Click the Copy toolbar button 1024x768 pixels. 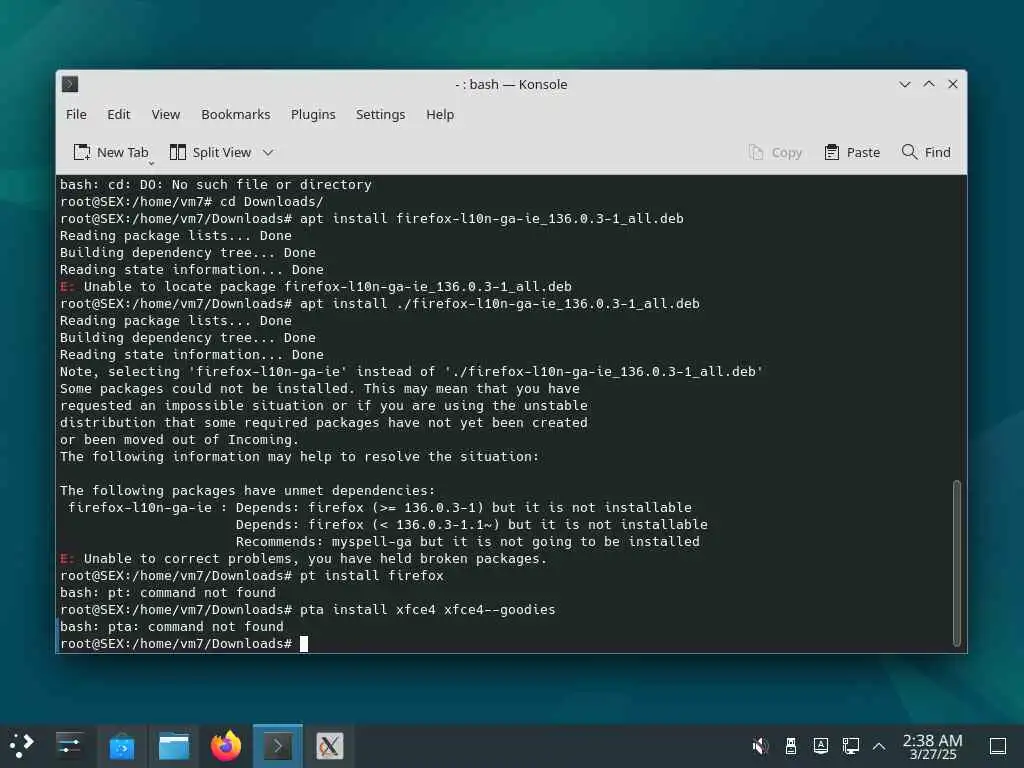coord(775,152)
